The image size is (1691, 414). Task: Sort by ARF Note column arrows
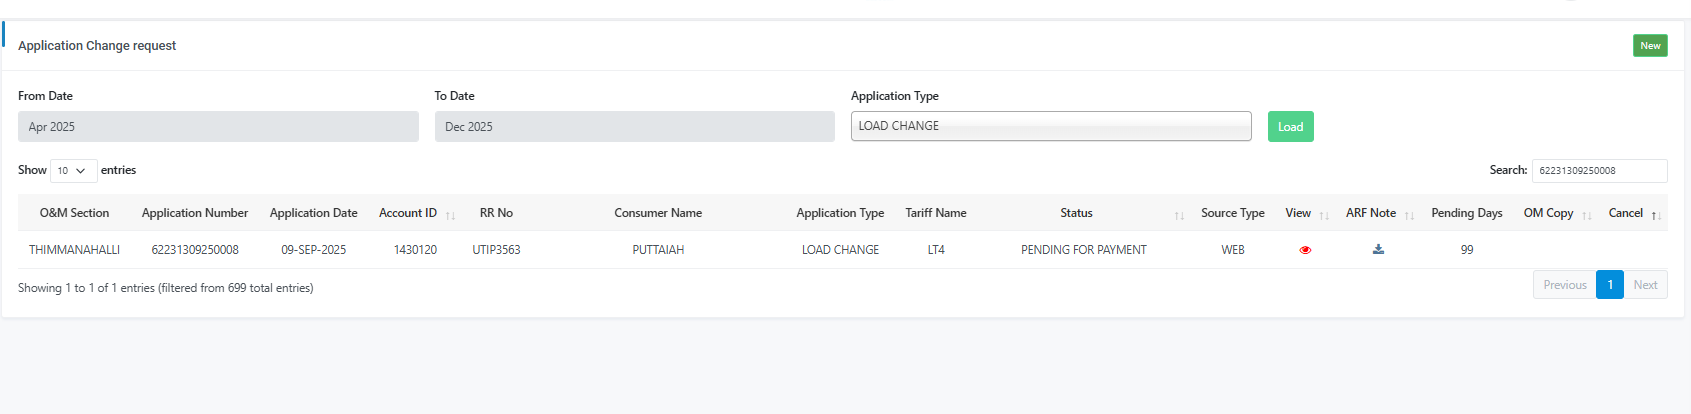1409,215
